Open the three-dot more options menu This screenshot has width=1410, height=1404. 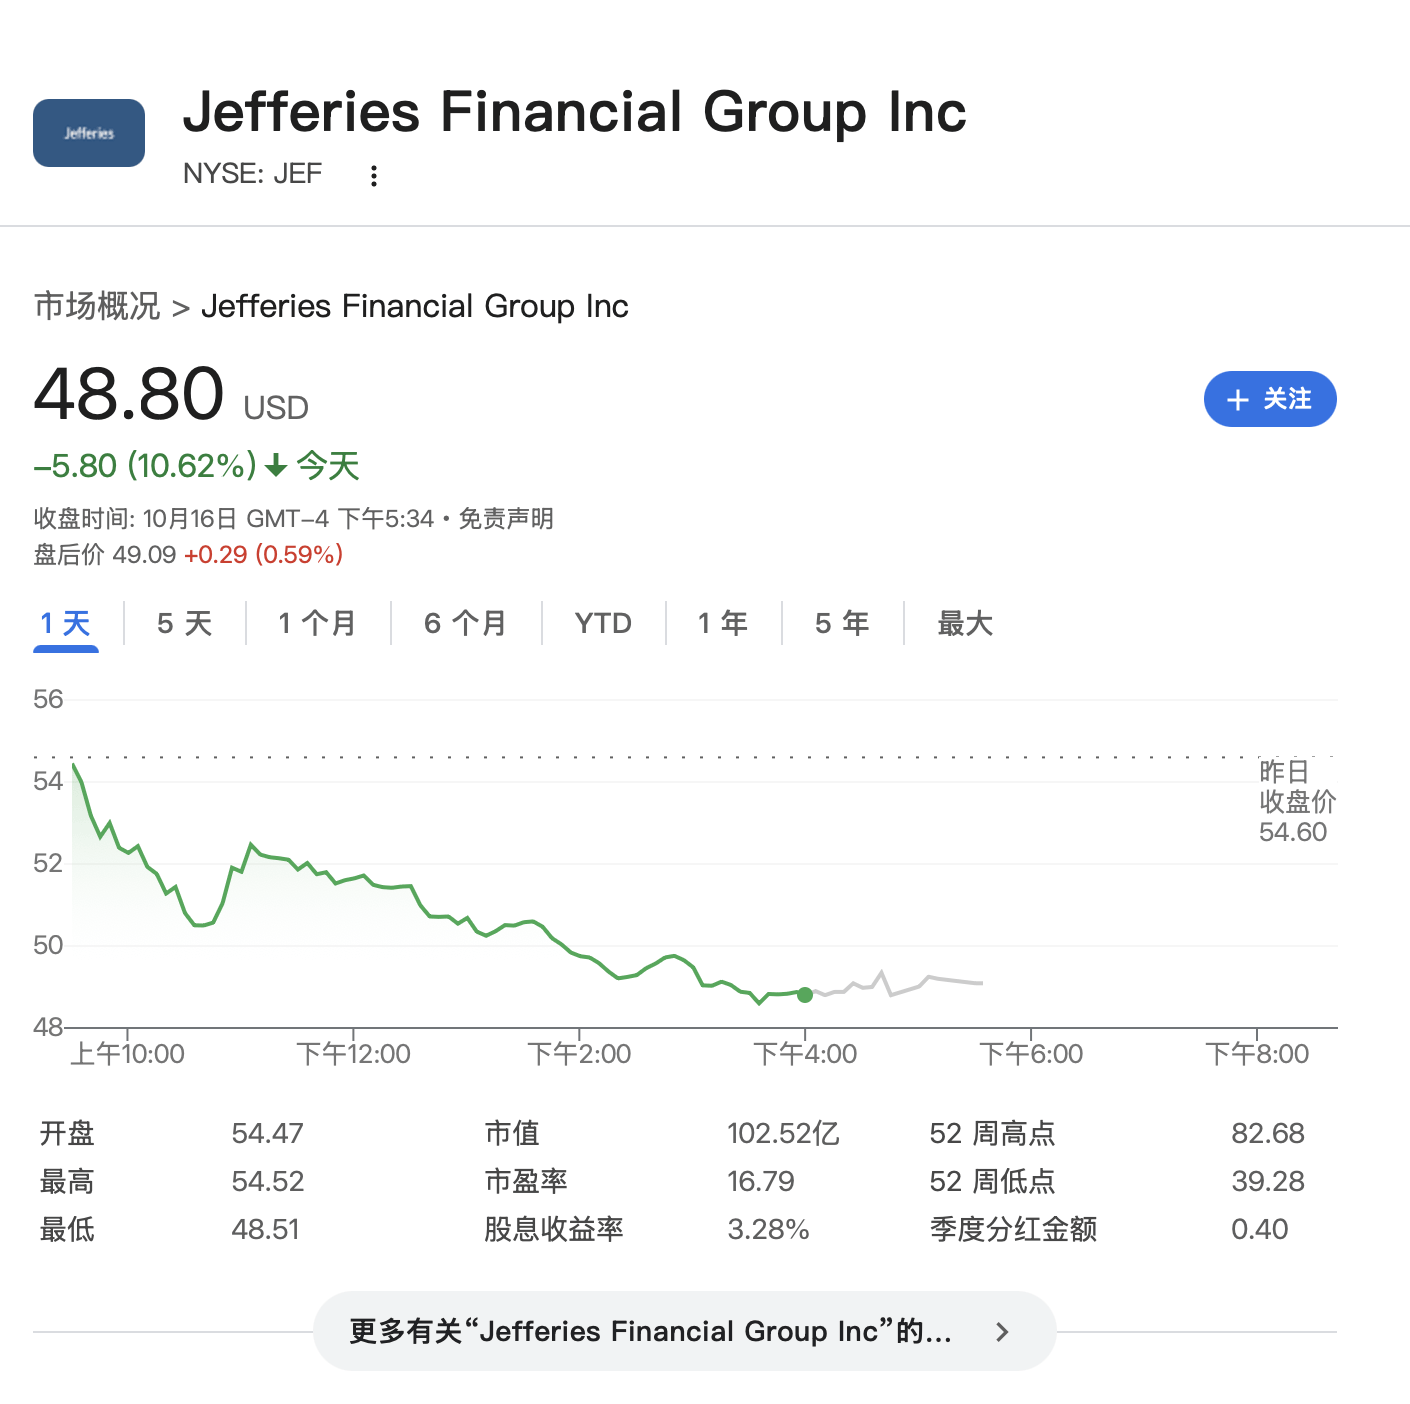374,176
